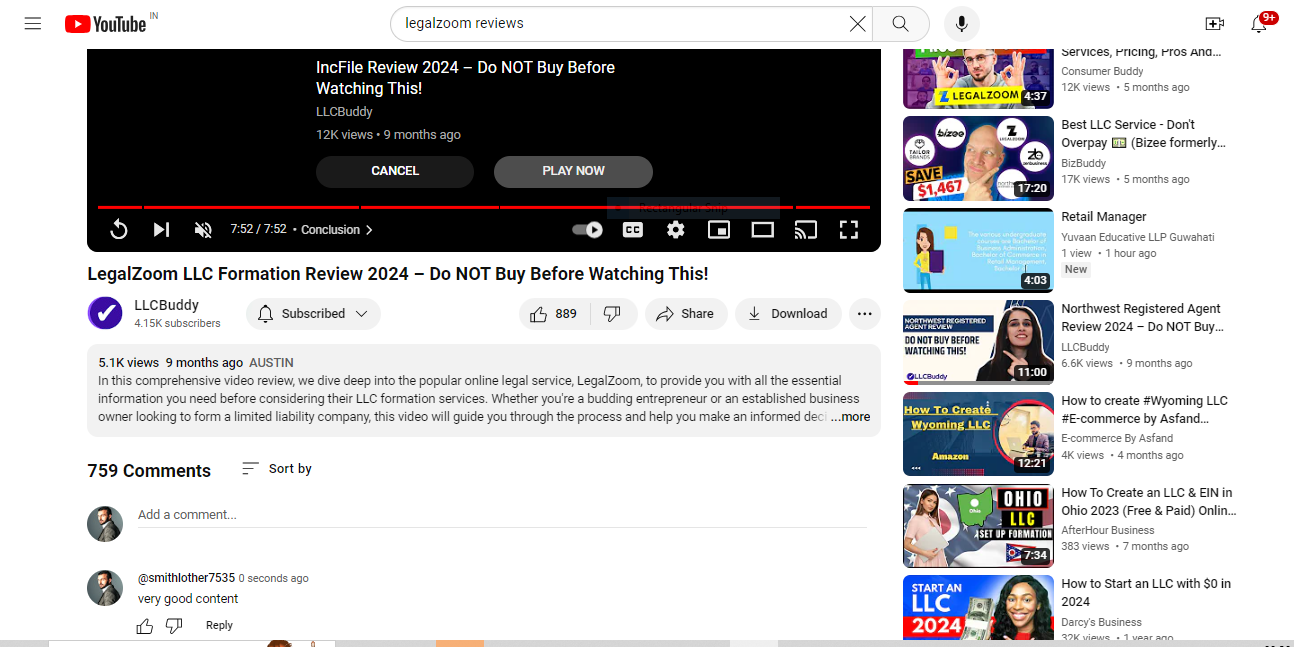Like the video with 889 likes

555,314
